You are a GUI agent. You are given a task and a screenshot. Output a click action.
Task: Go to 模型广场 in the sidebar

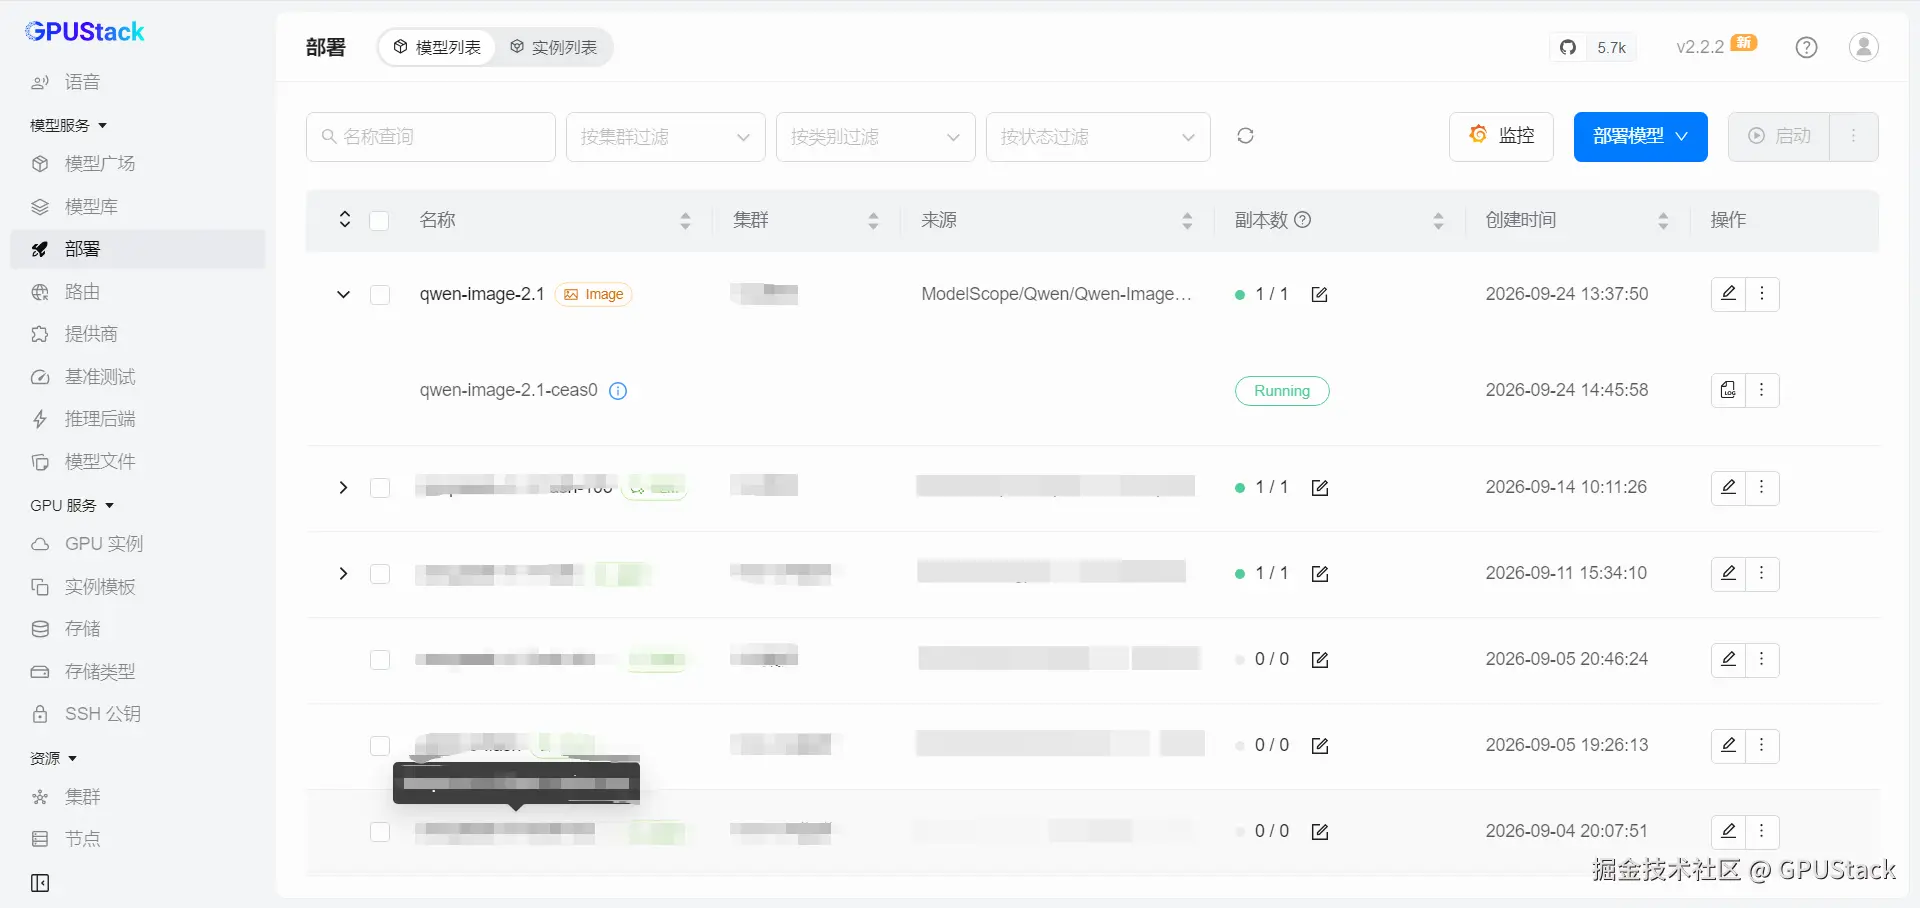(100, 164)
